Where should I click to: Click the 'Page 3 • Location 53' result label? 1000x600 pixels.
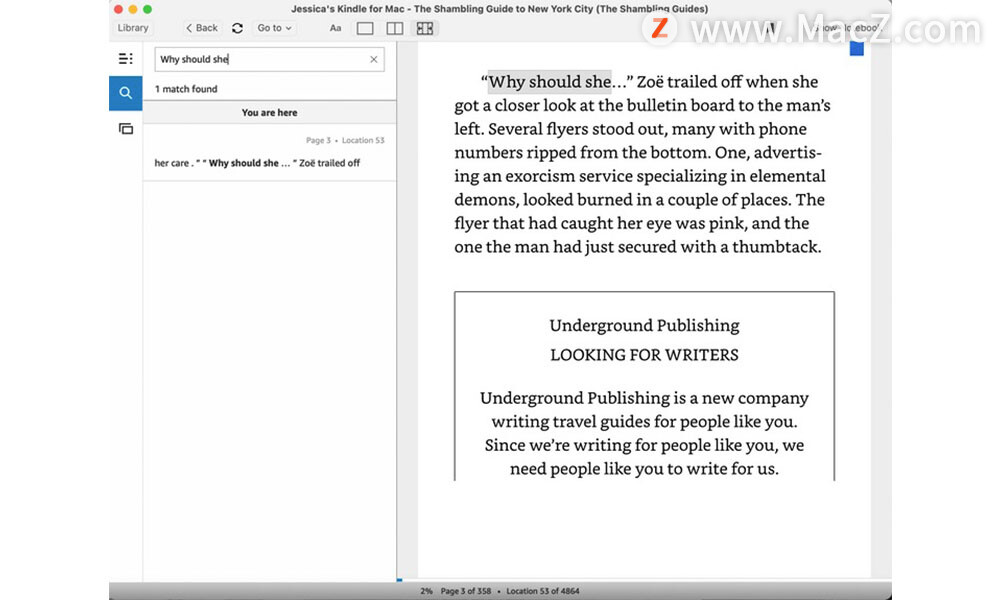coord(345,140)
